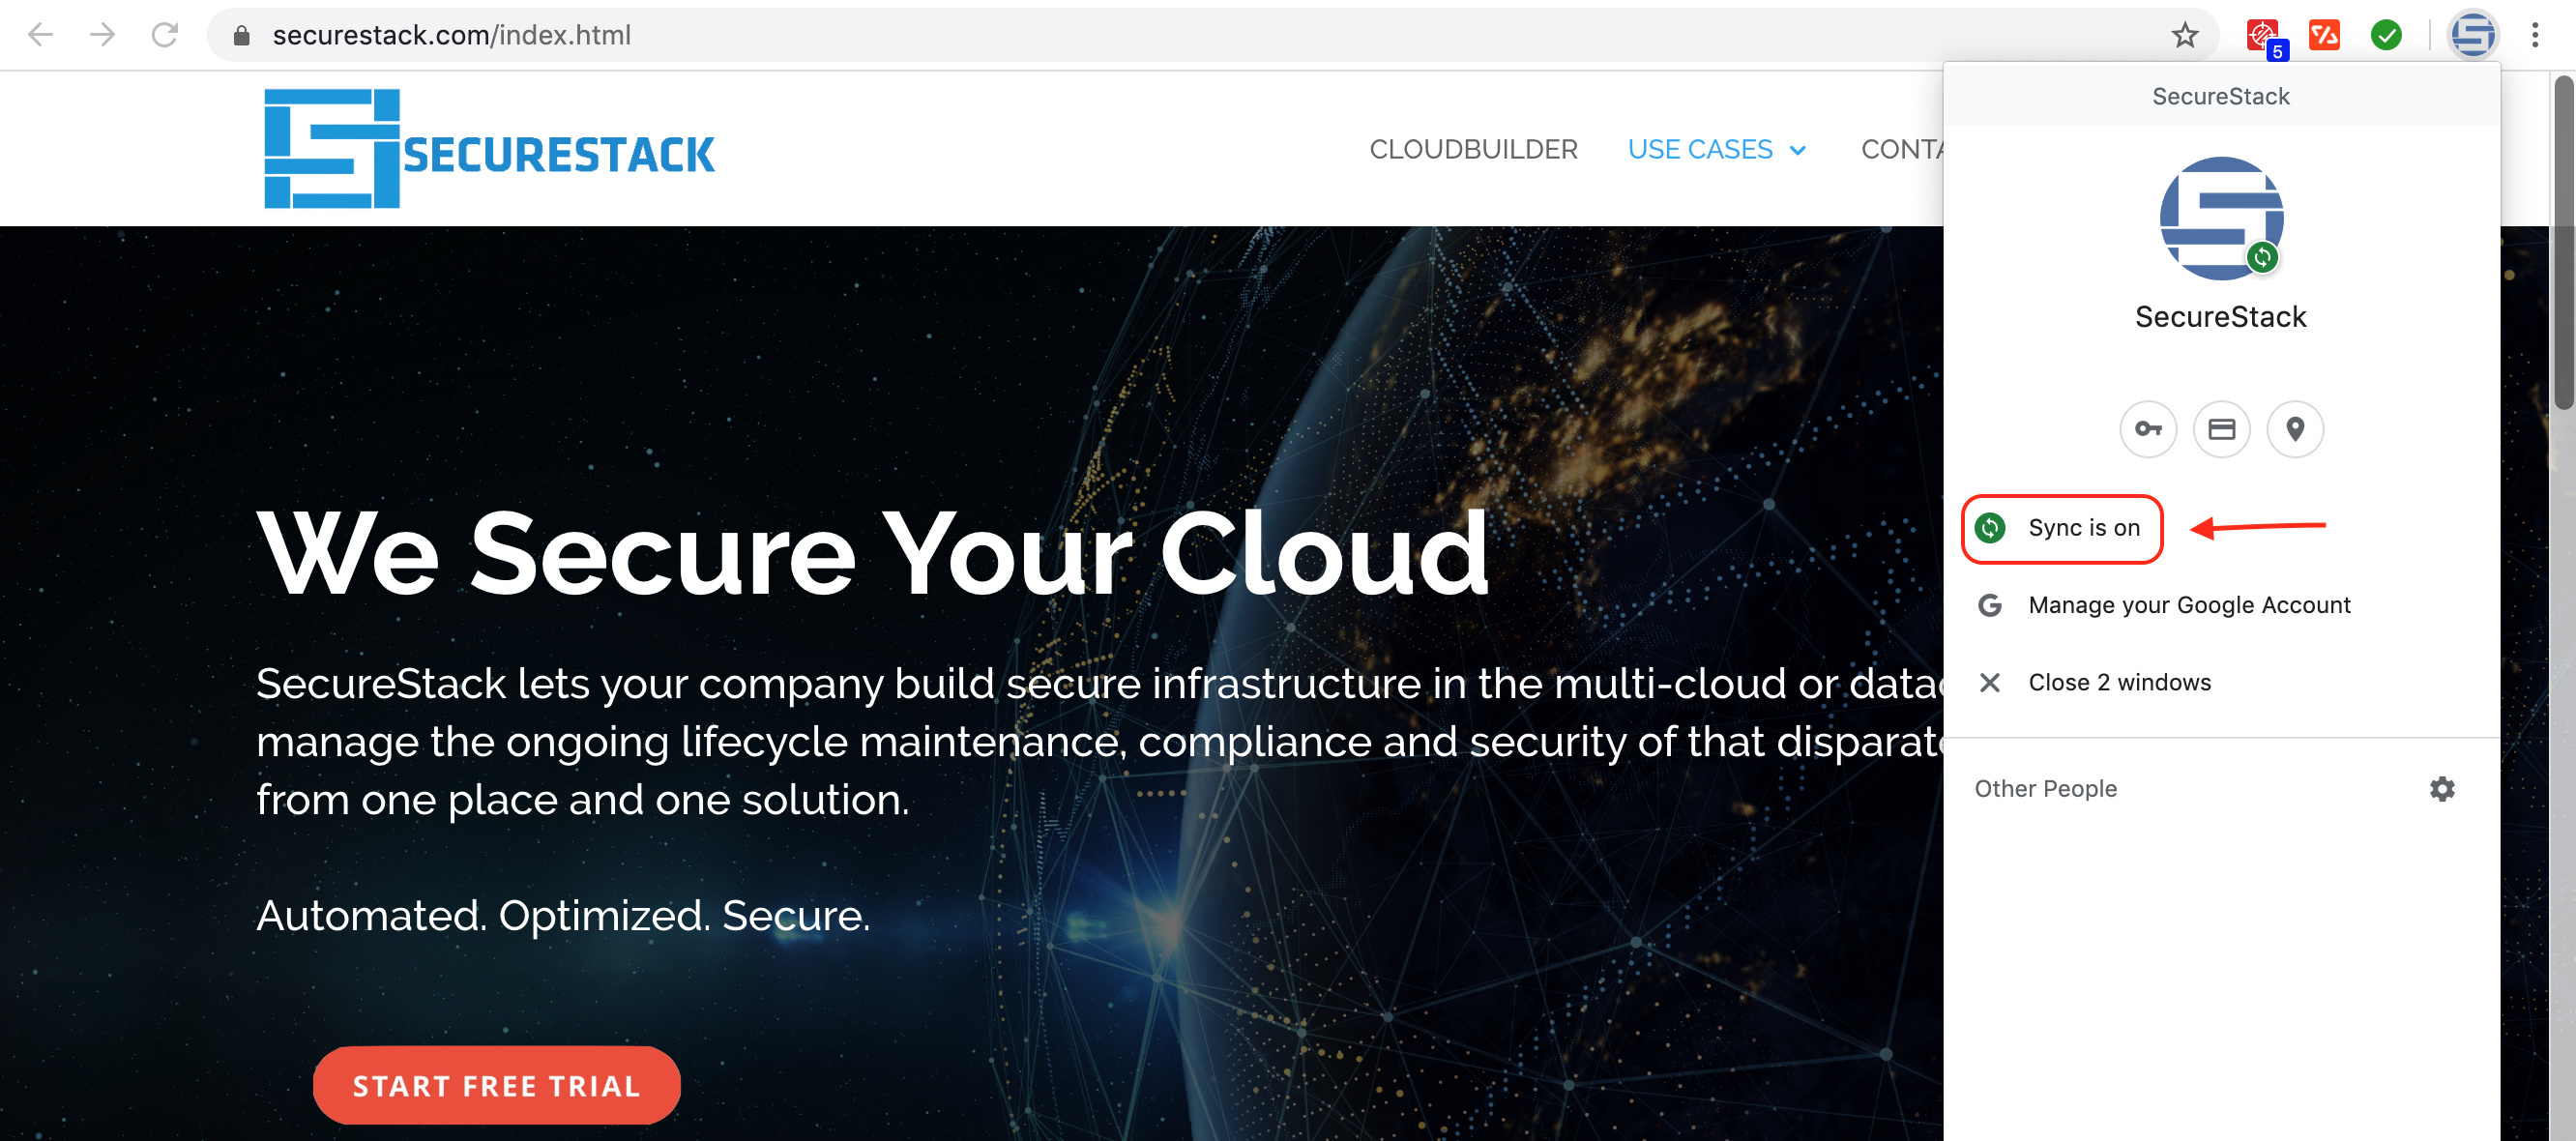Open Chrome three-dot menu

pos(2535,35)
